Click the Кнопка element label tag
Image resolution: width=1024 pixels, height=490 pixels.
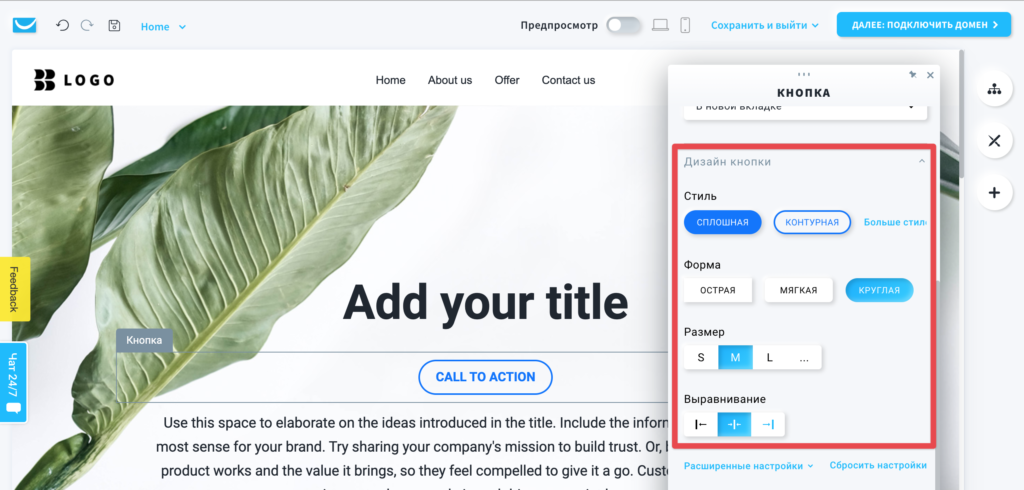(144, 340)
